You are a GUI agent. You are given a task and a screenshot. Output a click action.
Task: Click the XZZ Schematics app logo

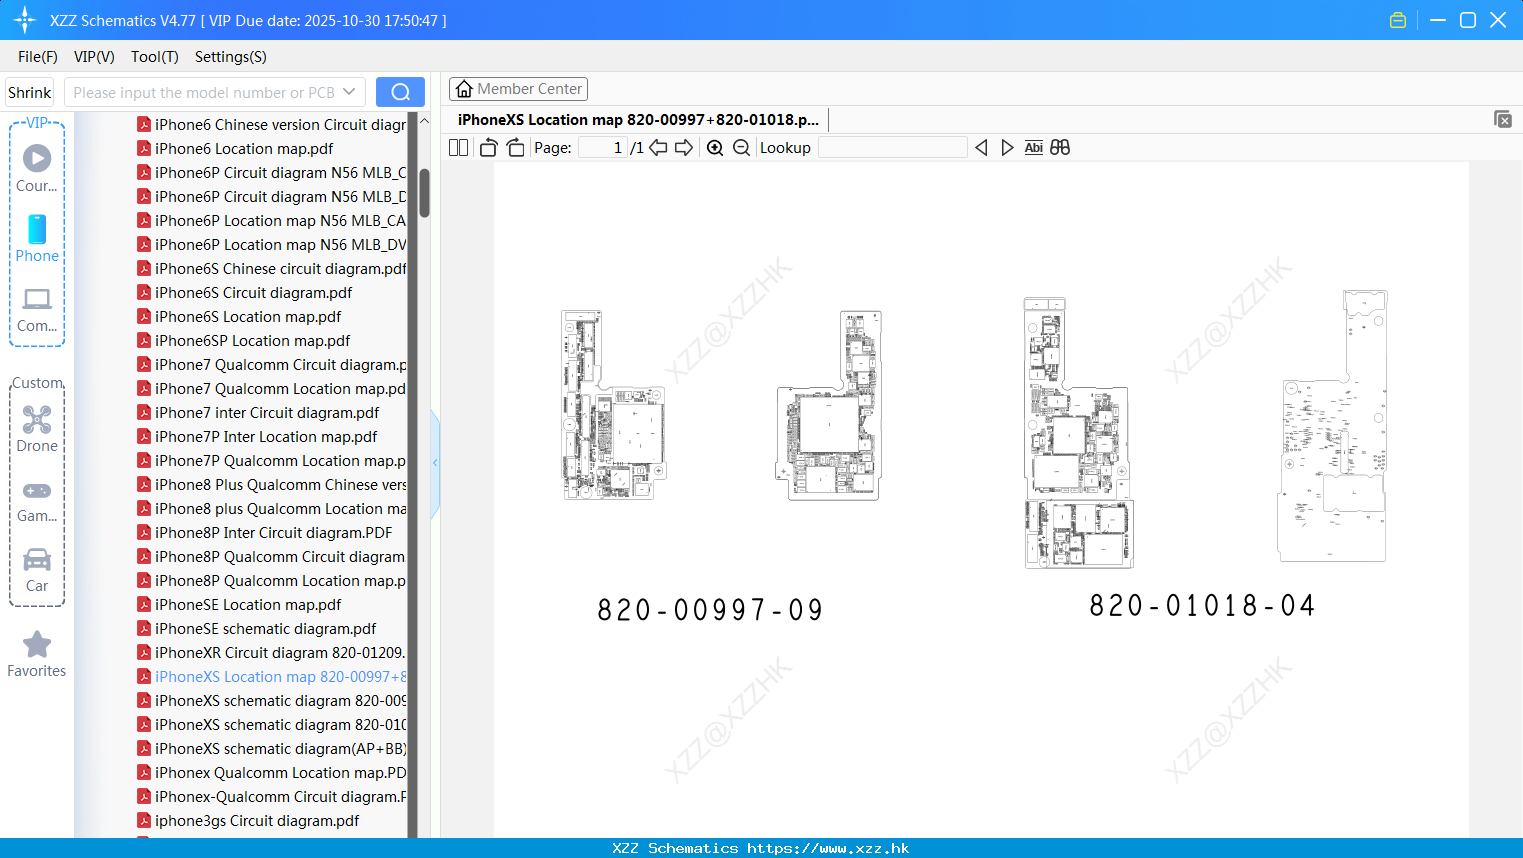pyautogui.click(x=25, y=20)
